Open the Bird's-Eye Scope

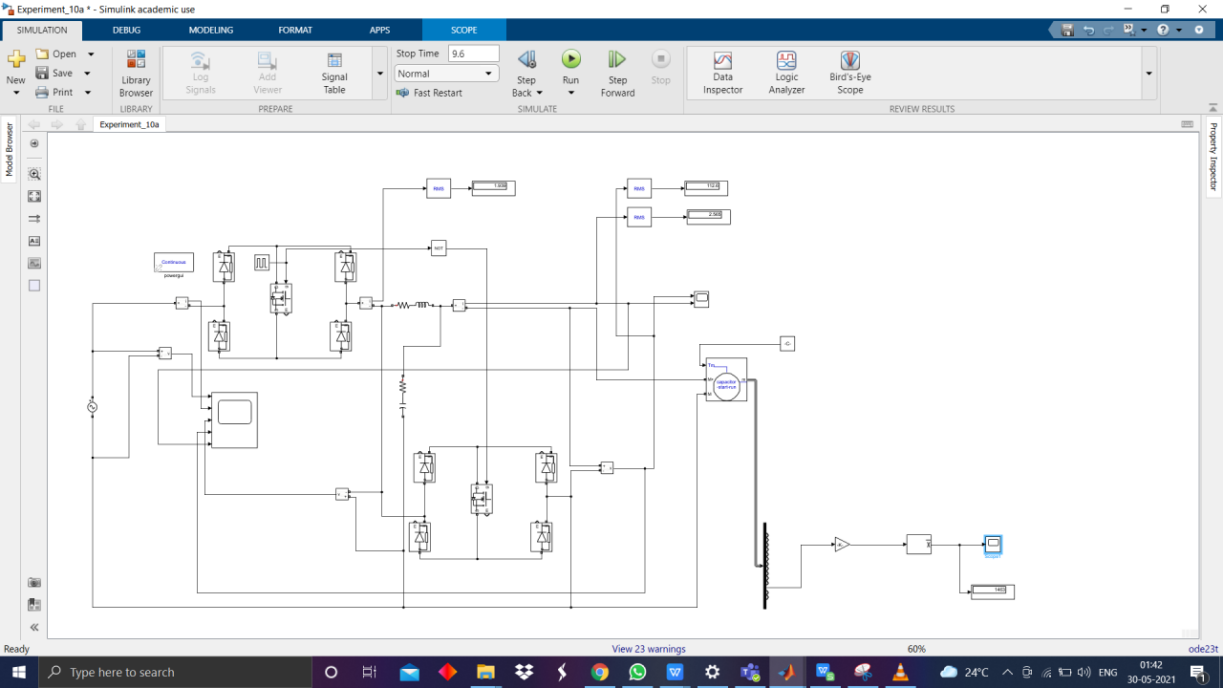pyautogui.click(x=850, y=73)
